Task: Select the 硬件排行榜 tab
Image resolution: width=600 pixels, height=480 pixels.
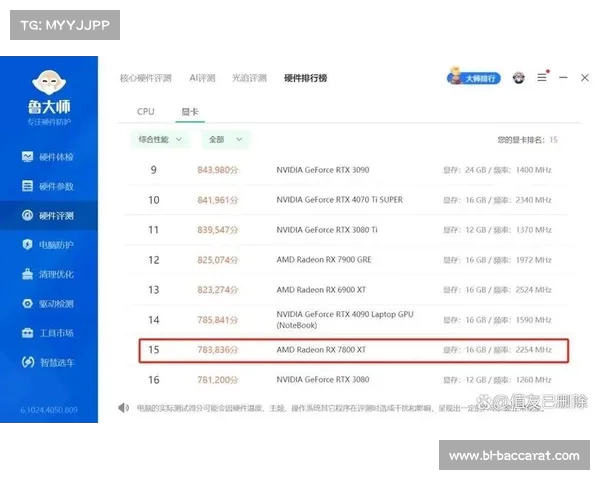Action: click(x=305, y=78)
